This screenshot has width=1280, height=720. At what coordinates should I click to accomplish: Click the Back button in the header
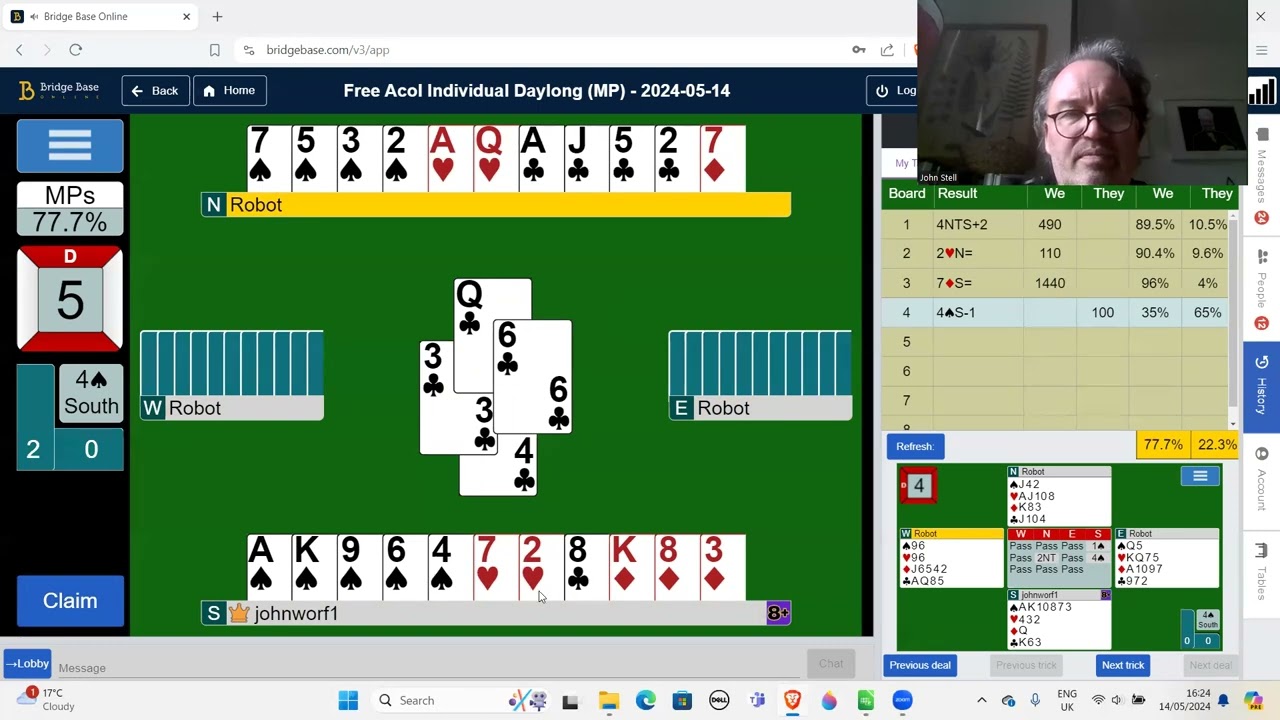coord(154,90)
